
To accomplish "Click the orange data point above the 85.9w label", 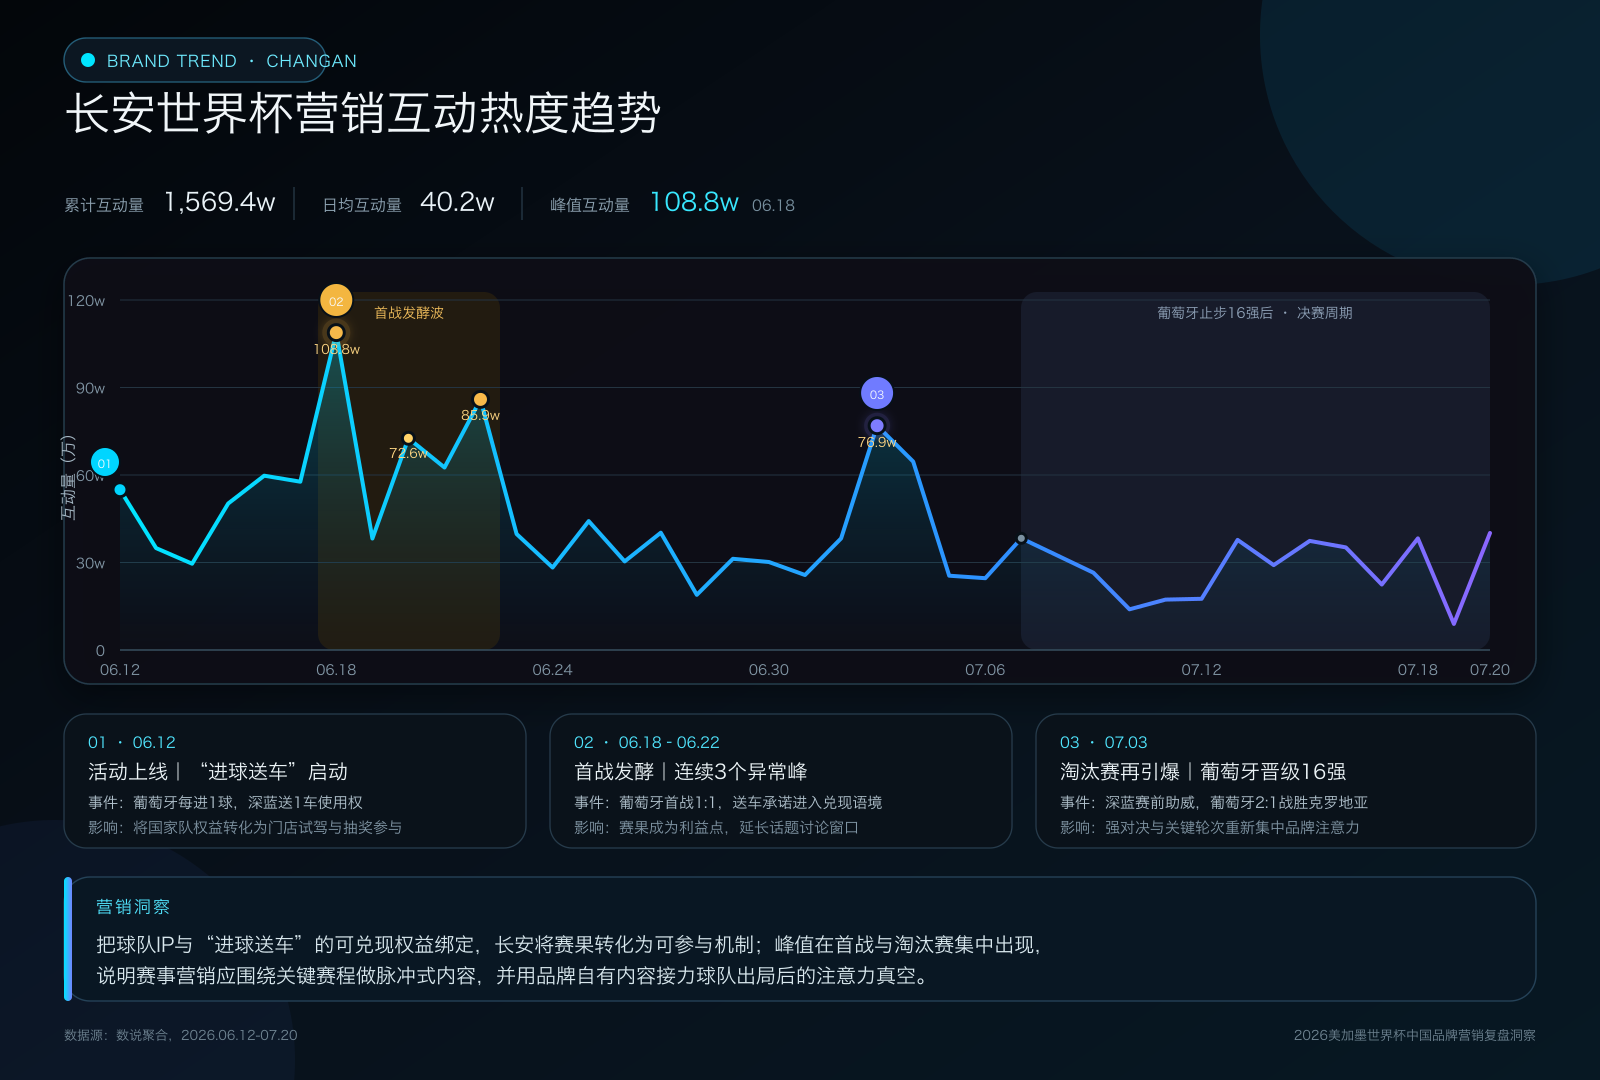I will (x=480, y=399).
